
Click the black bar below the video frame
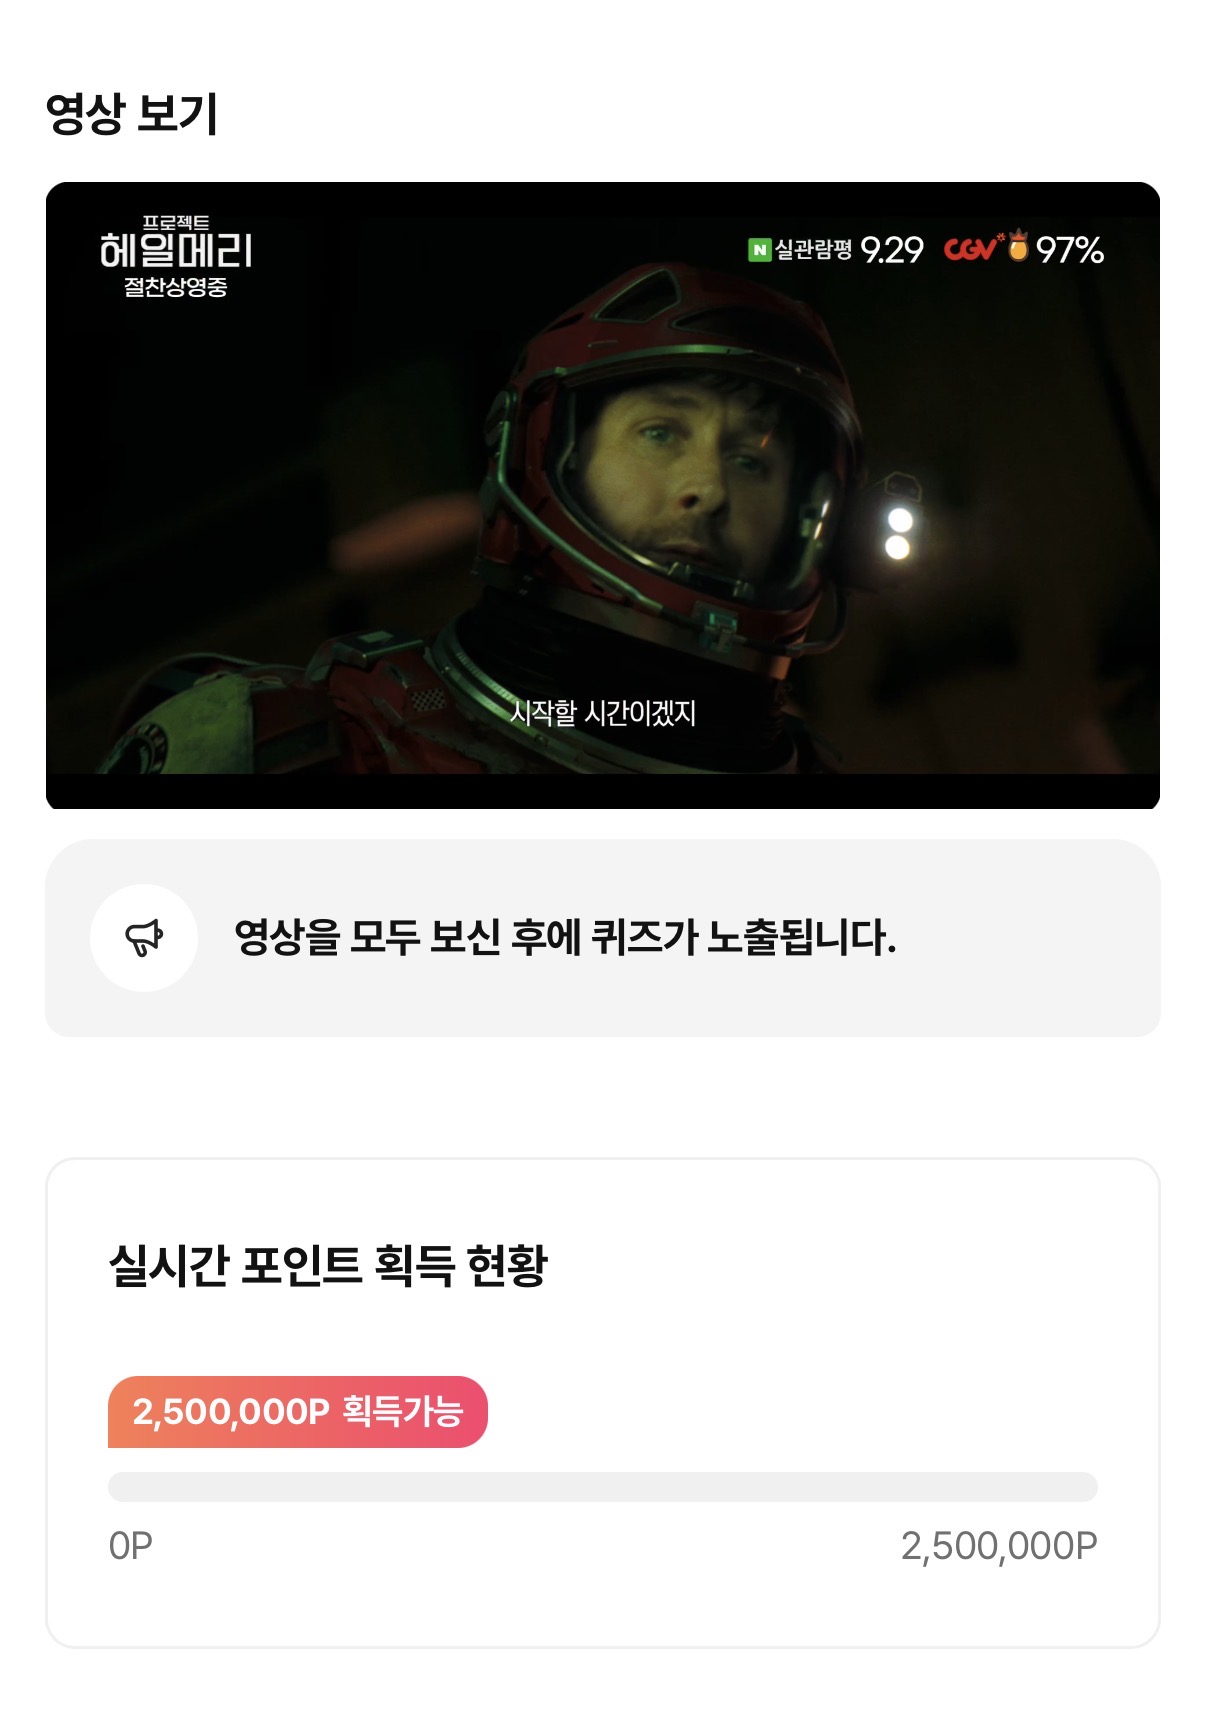[603, 791]
